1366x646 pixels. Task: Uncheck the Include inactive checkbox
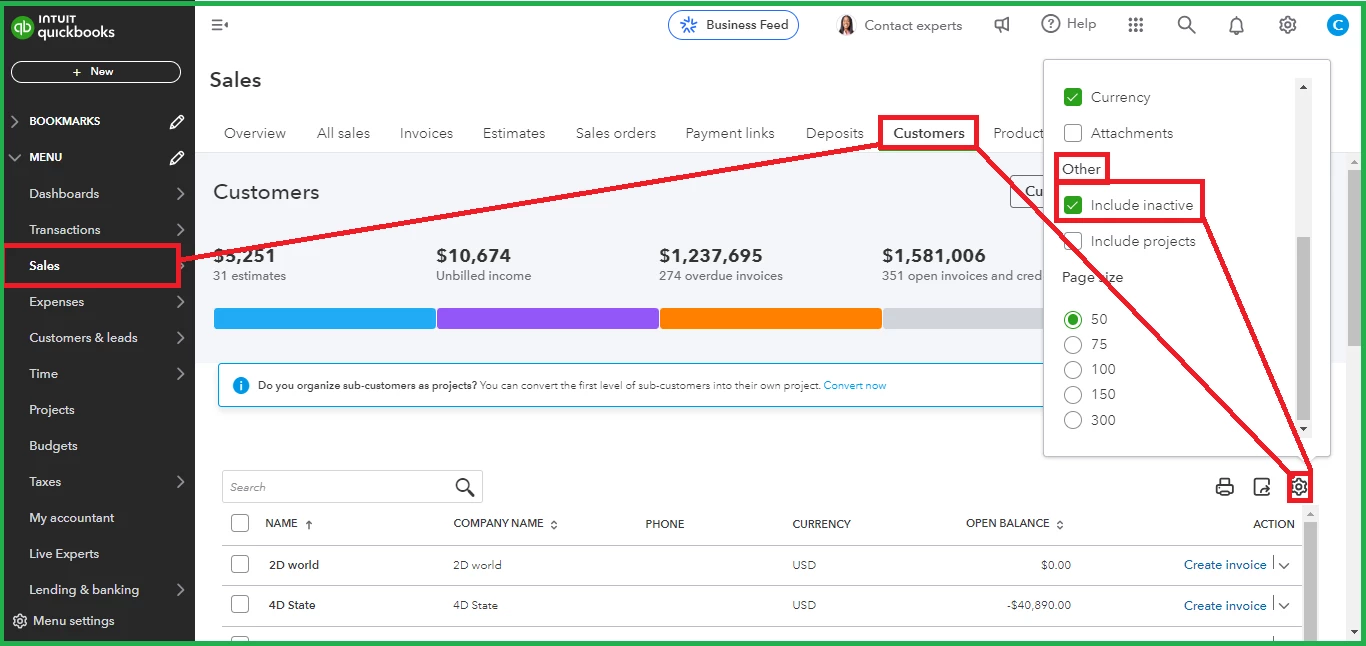[x=1073, y=205]
